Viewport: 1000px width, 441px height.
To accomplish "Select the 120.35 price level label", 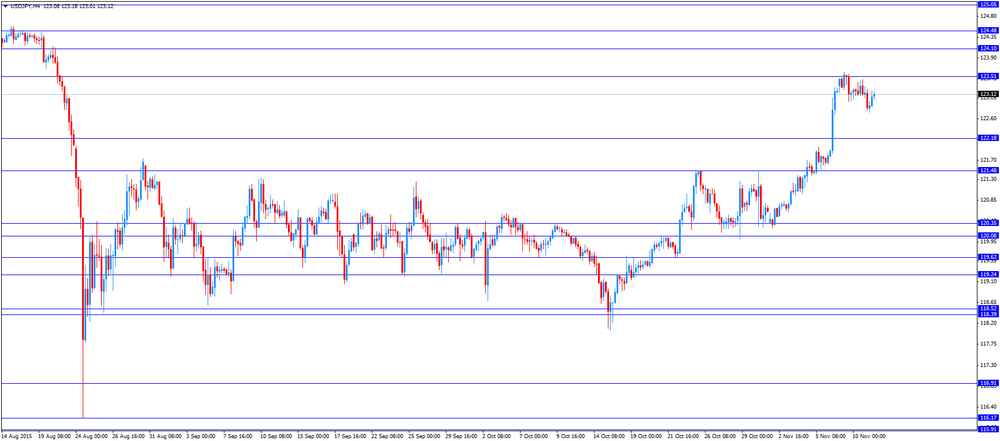I will [x=988, y=223].
